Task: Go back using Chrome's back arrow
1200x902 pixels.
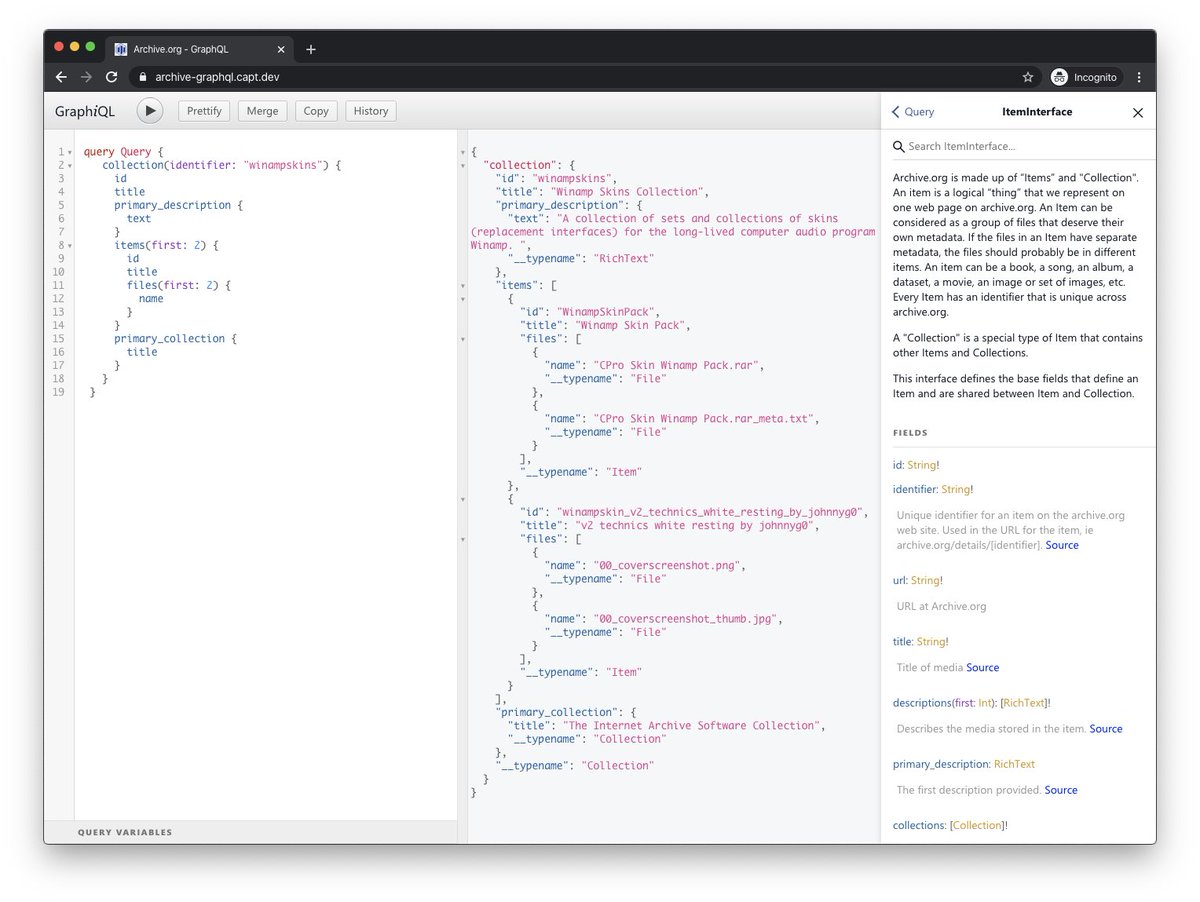Action: tap(62, 77)
